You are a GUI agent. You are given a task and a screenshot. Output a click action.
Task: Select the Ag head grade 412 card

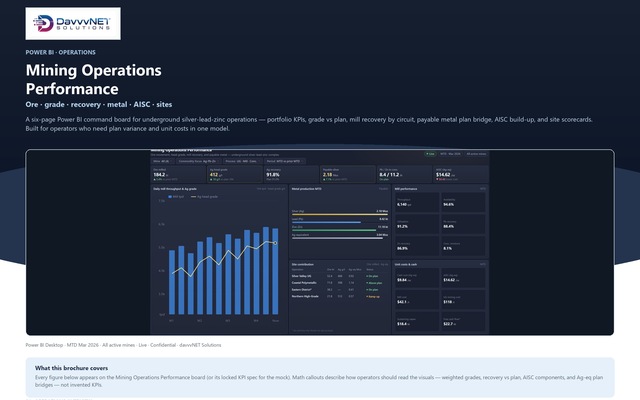coord(235,174)
